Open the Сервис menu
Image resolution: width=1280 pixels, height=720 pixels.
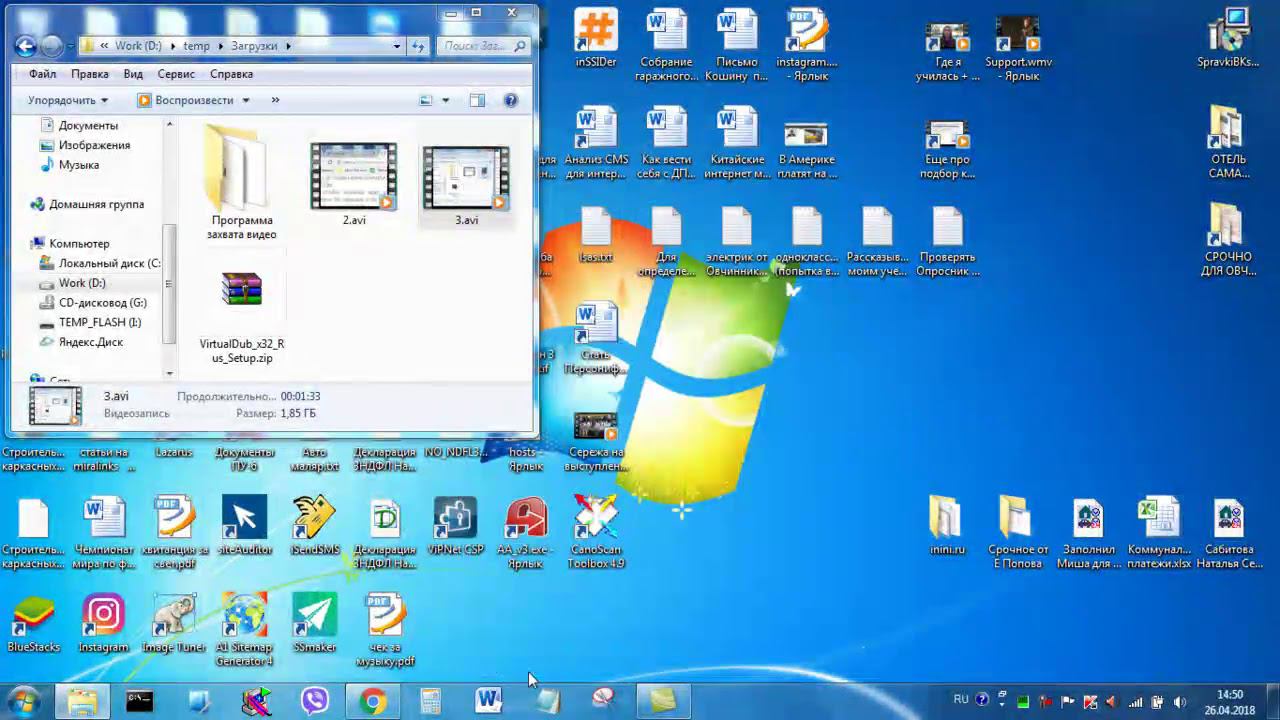(x=176, y=74)
